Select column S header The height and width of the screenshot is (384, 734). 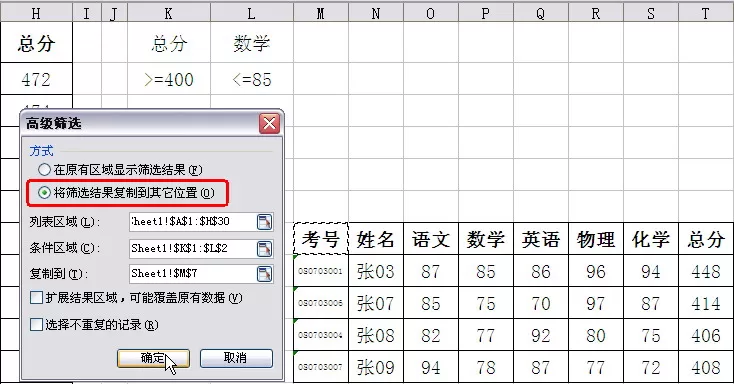[x=651, y=14]
